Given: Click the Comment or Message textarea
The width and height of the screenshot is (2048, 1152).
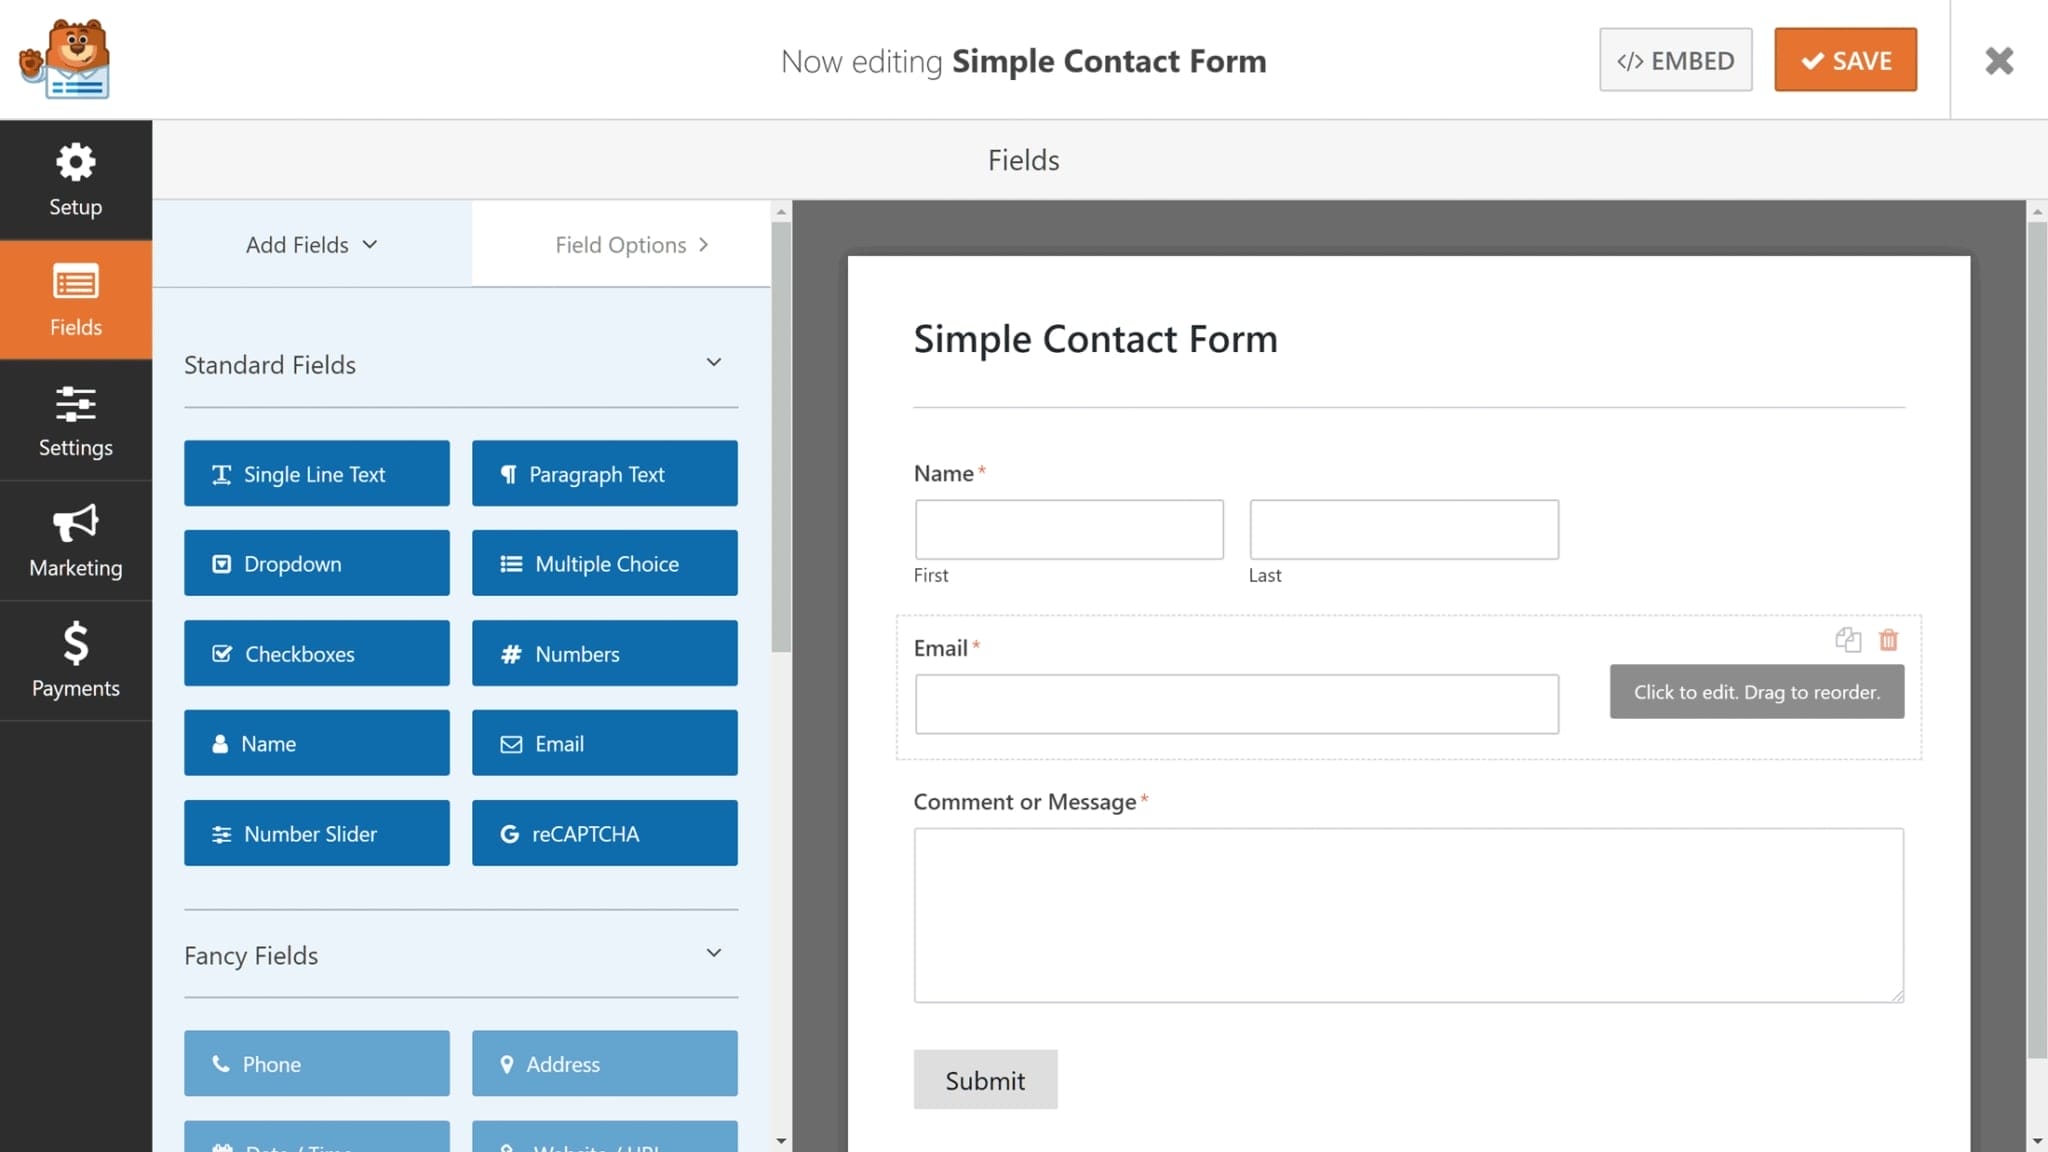Looking at the screenshot, I should pos(1408,915).
